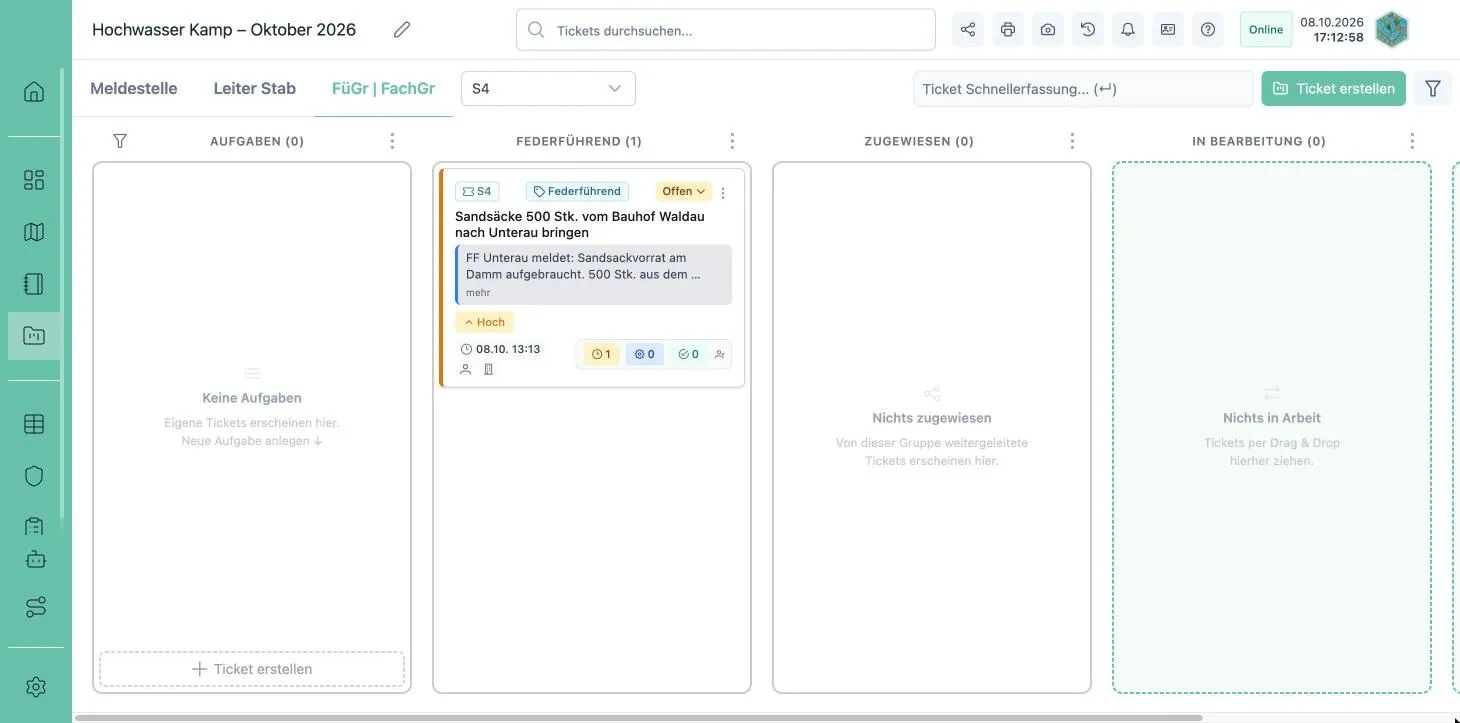The height and width of the screenshot is (723, 1460).
Task: Open the ID card icon in top bar
Action: [x=1168, y=30]
